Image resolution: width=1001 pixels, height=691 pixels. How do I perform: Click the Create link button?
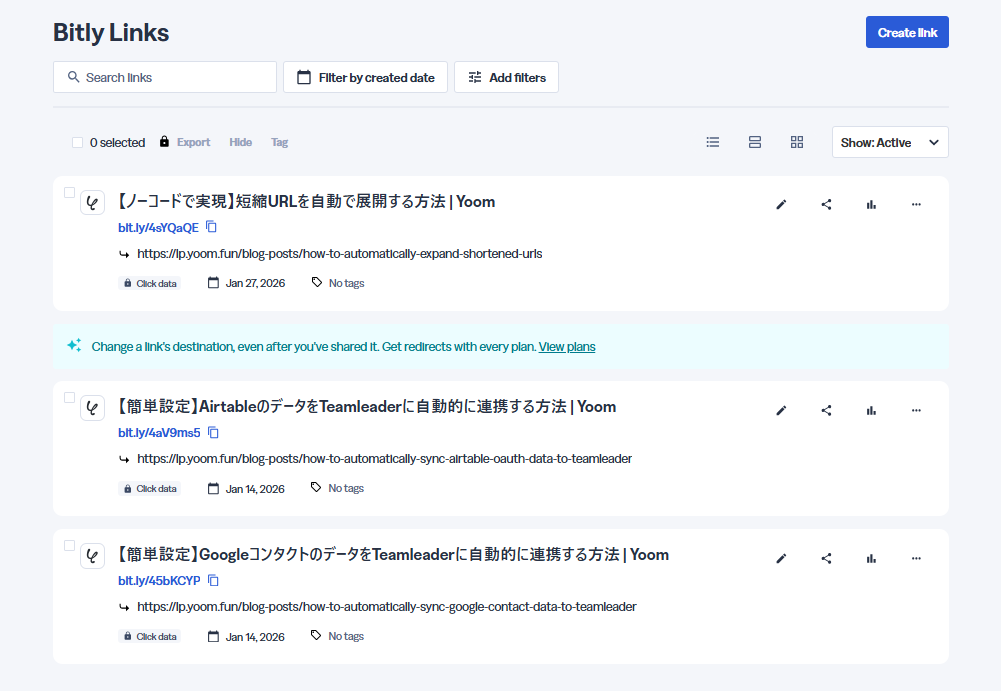coord(907,32)
